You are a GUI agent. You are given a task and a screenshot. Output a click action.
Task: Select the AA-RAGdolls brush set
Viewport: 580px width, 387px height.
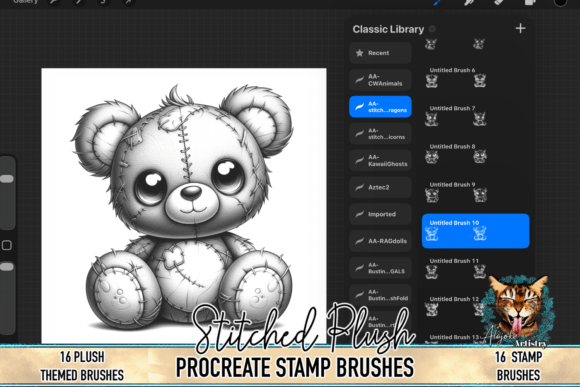click(x=380, y=241)
